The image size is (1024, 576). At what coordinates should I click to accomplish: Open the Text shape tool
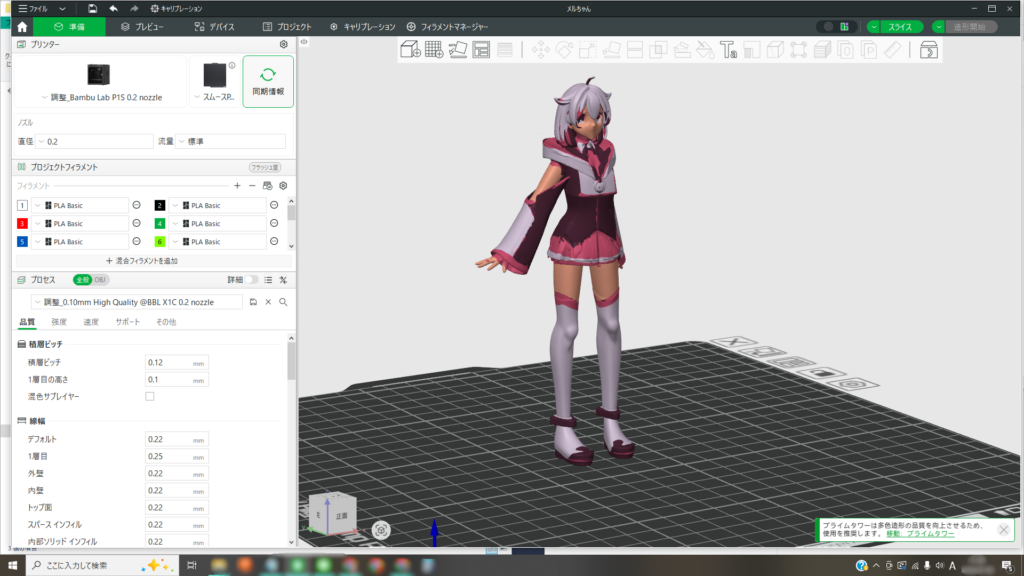click(x=728, y=50)
